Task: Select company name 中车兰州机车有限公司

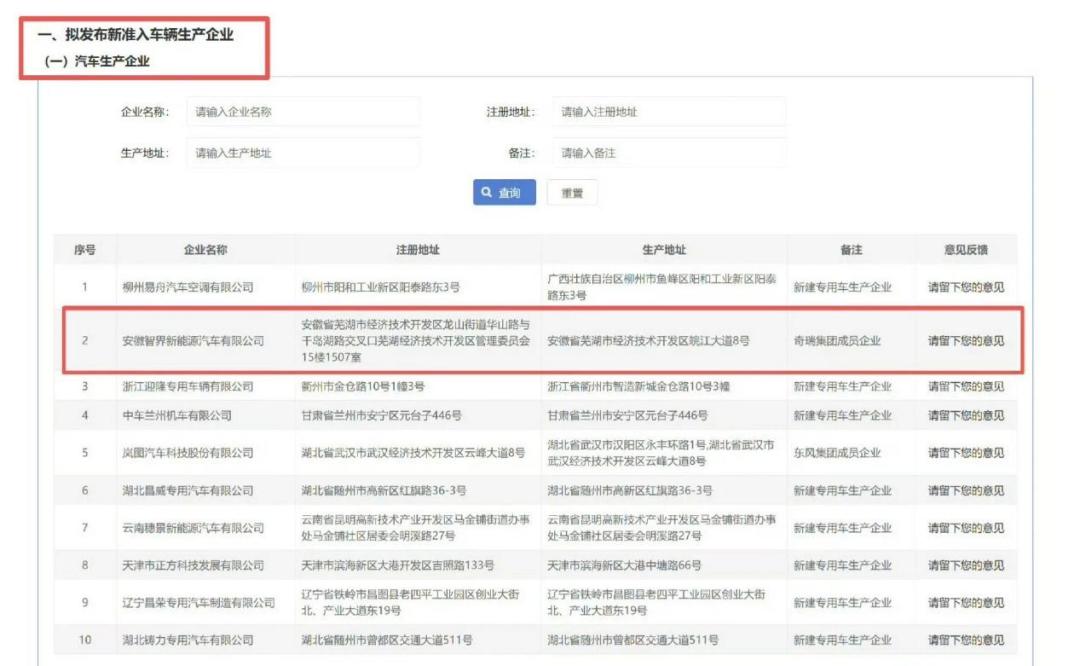Action: click(177, 415)
